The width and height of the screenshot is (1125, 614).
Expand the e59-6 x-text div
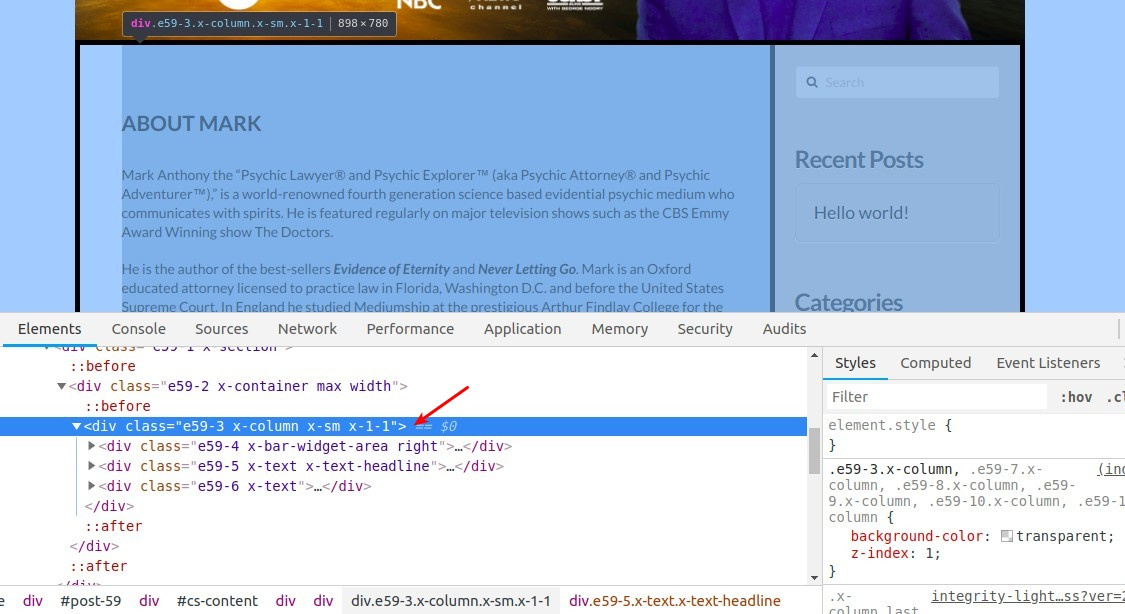[x=91, y=486]
